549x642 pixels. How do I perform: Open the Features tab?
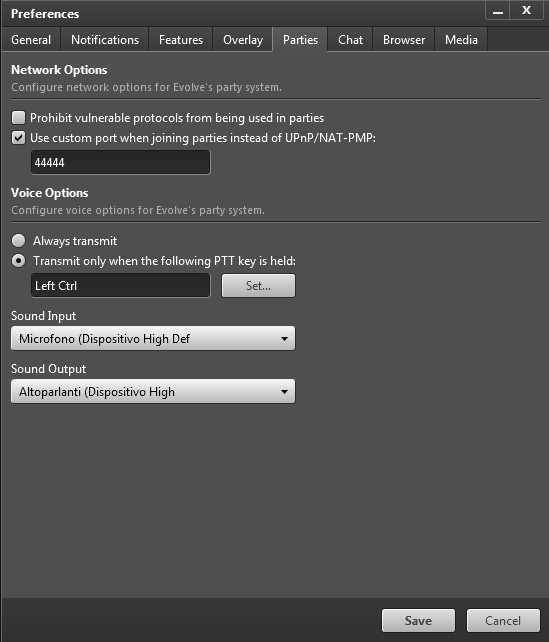point(181,40)
